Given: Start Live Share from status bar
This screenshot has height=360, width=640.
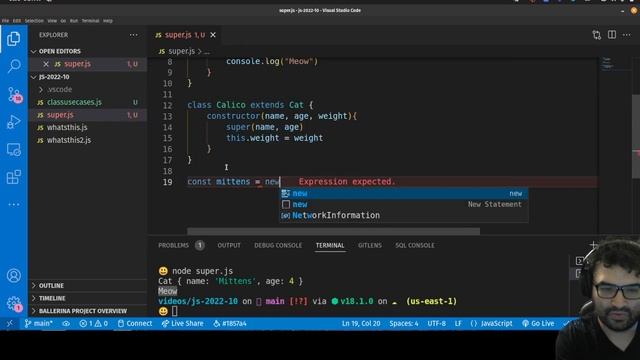Looking at the screenshot, I should point(182,324).
